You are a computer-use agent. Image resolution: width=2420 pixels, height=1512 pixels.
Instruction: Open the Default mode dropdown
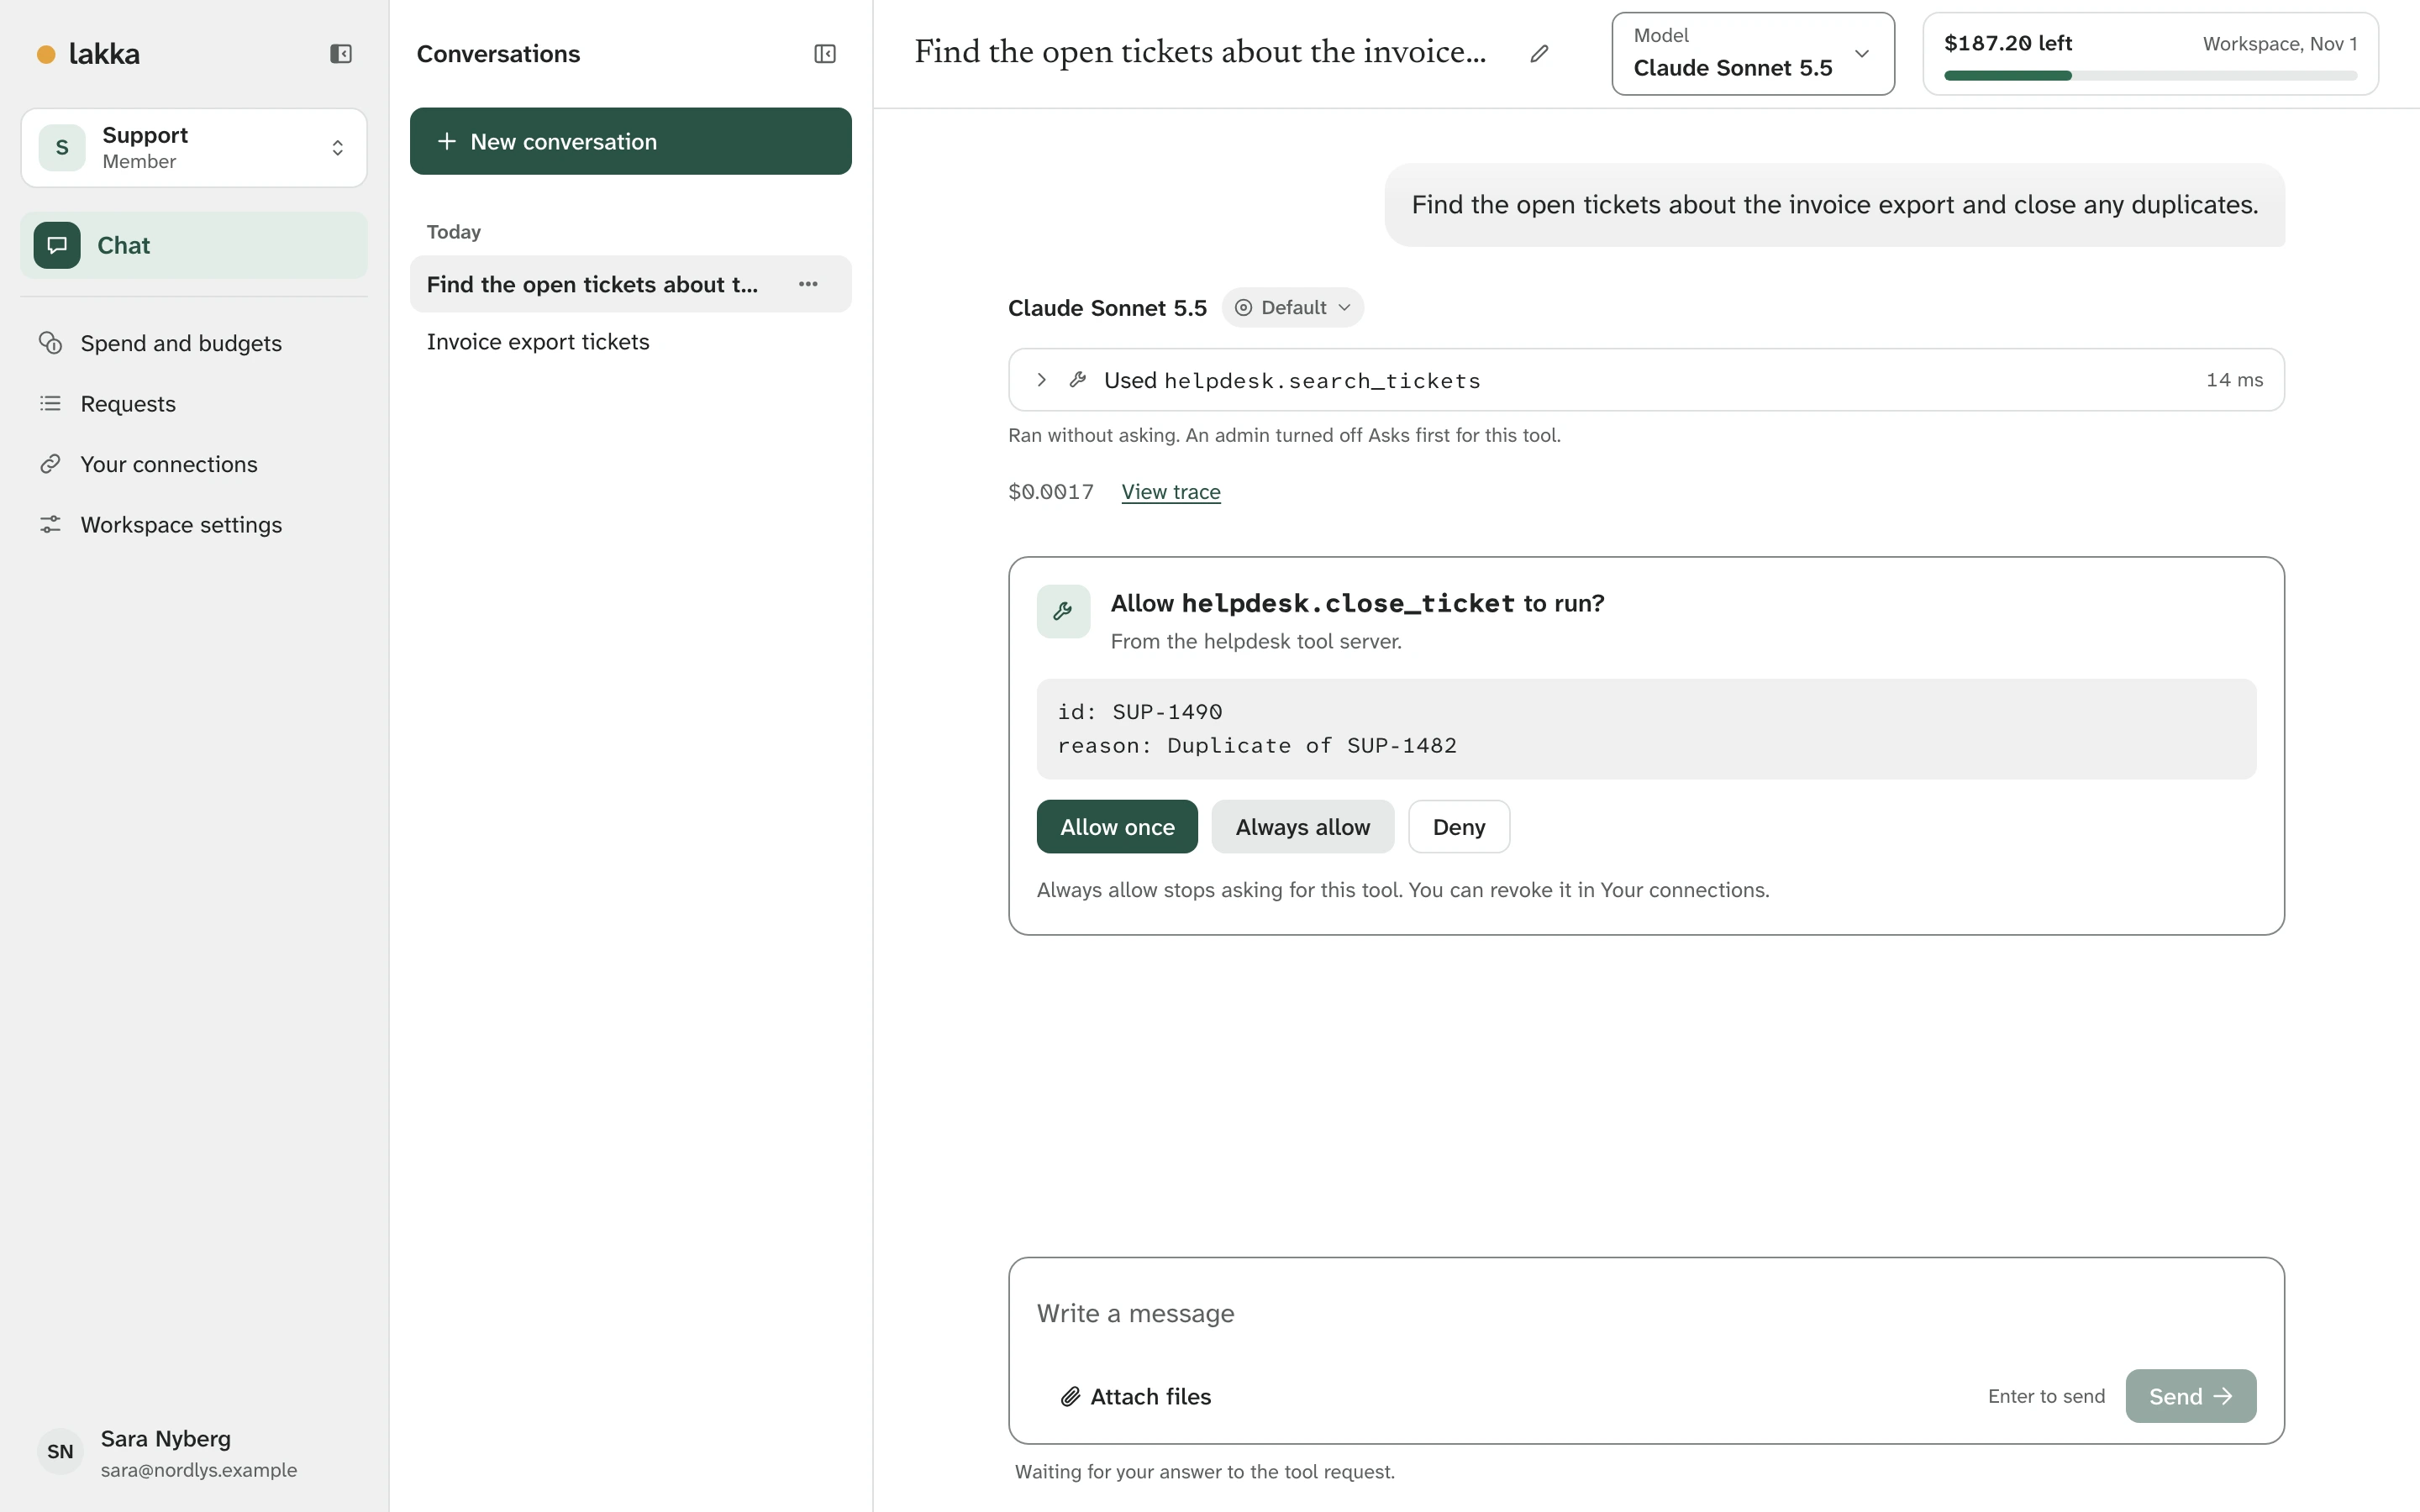point(1292,307)
